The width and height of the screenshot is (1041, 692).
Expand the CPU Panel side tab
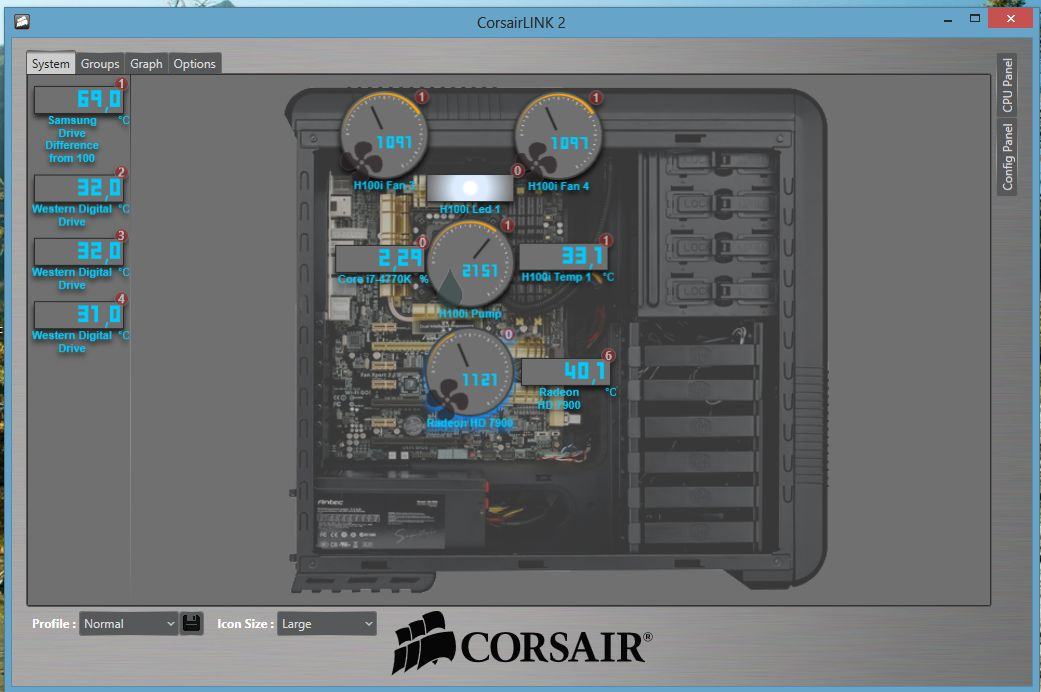click(x=1007, y=85)
